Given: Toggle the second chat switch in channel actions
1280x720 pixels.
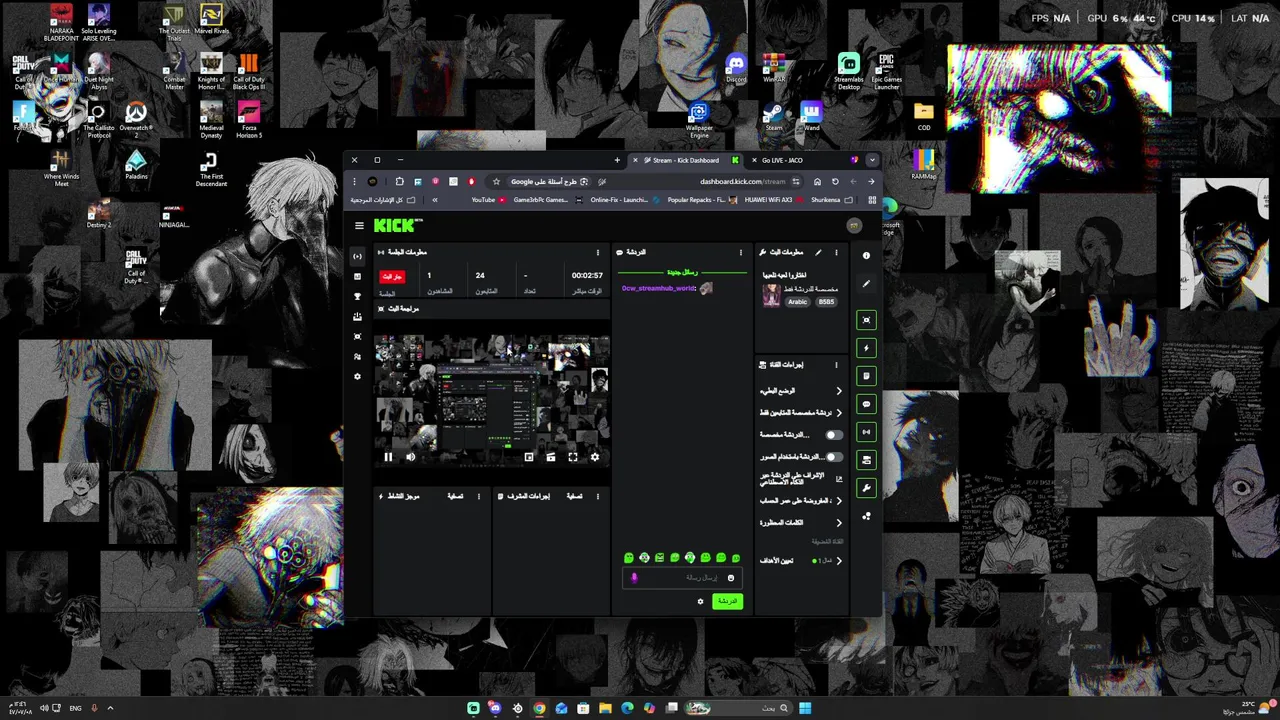Looking at the screenshot, I should (833, 457).
